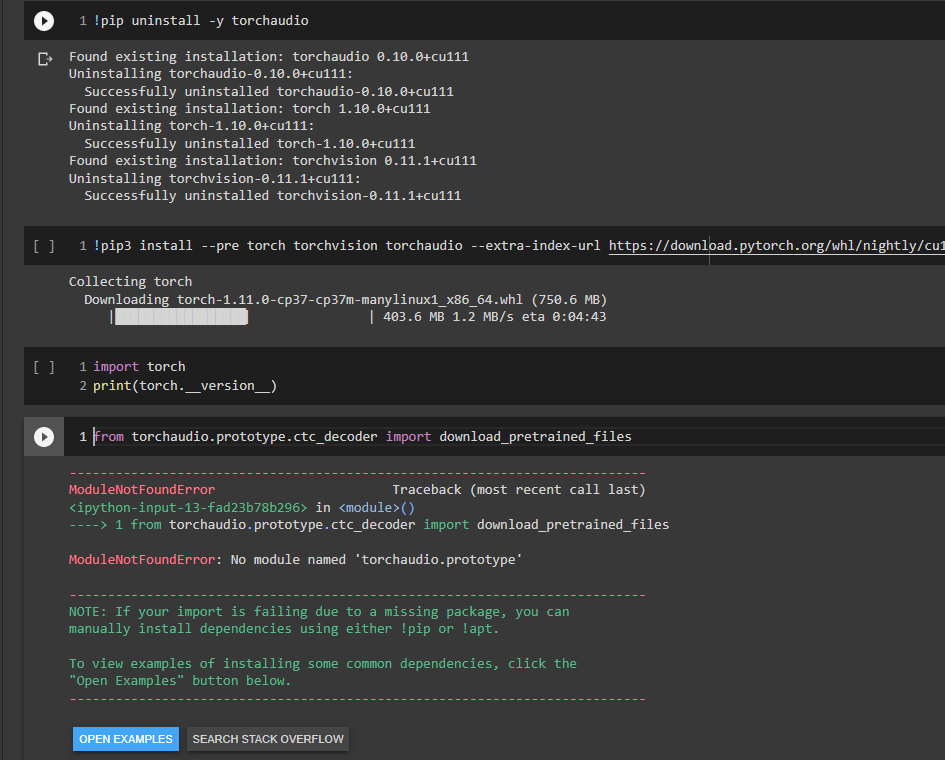Click the torch download progress bar

point(241,317)
